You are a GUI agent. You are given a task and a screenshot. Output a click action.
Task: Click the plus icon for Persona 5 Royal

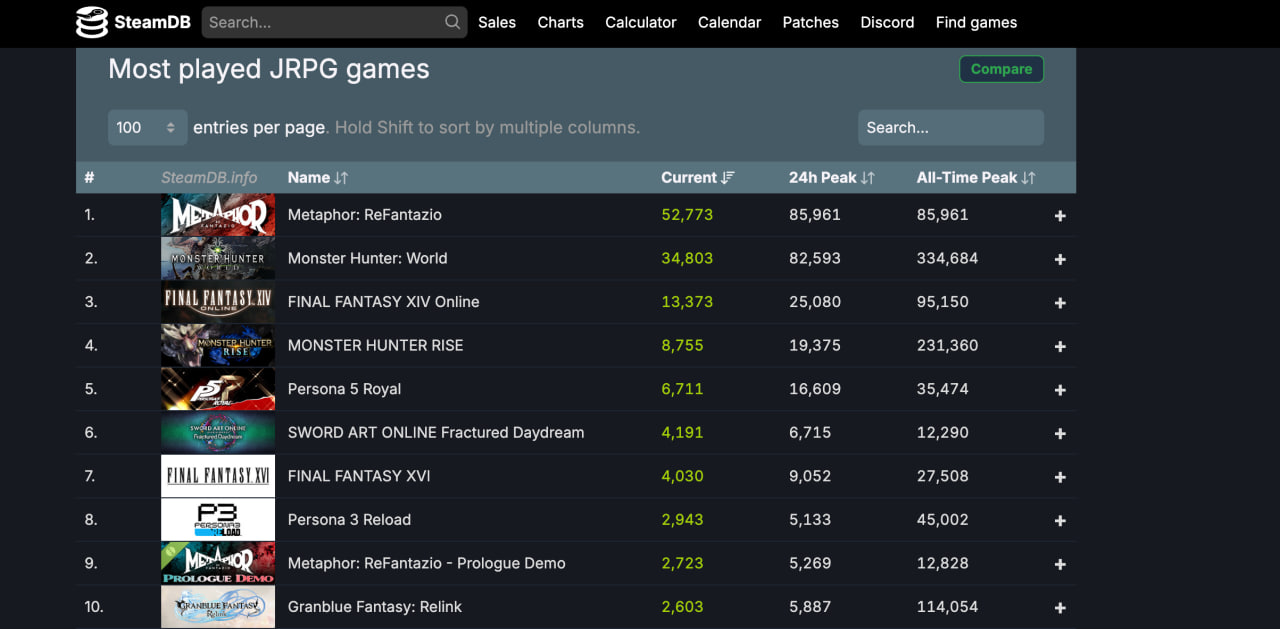[x=1060, y=390]
